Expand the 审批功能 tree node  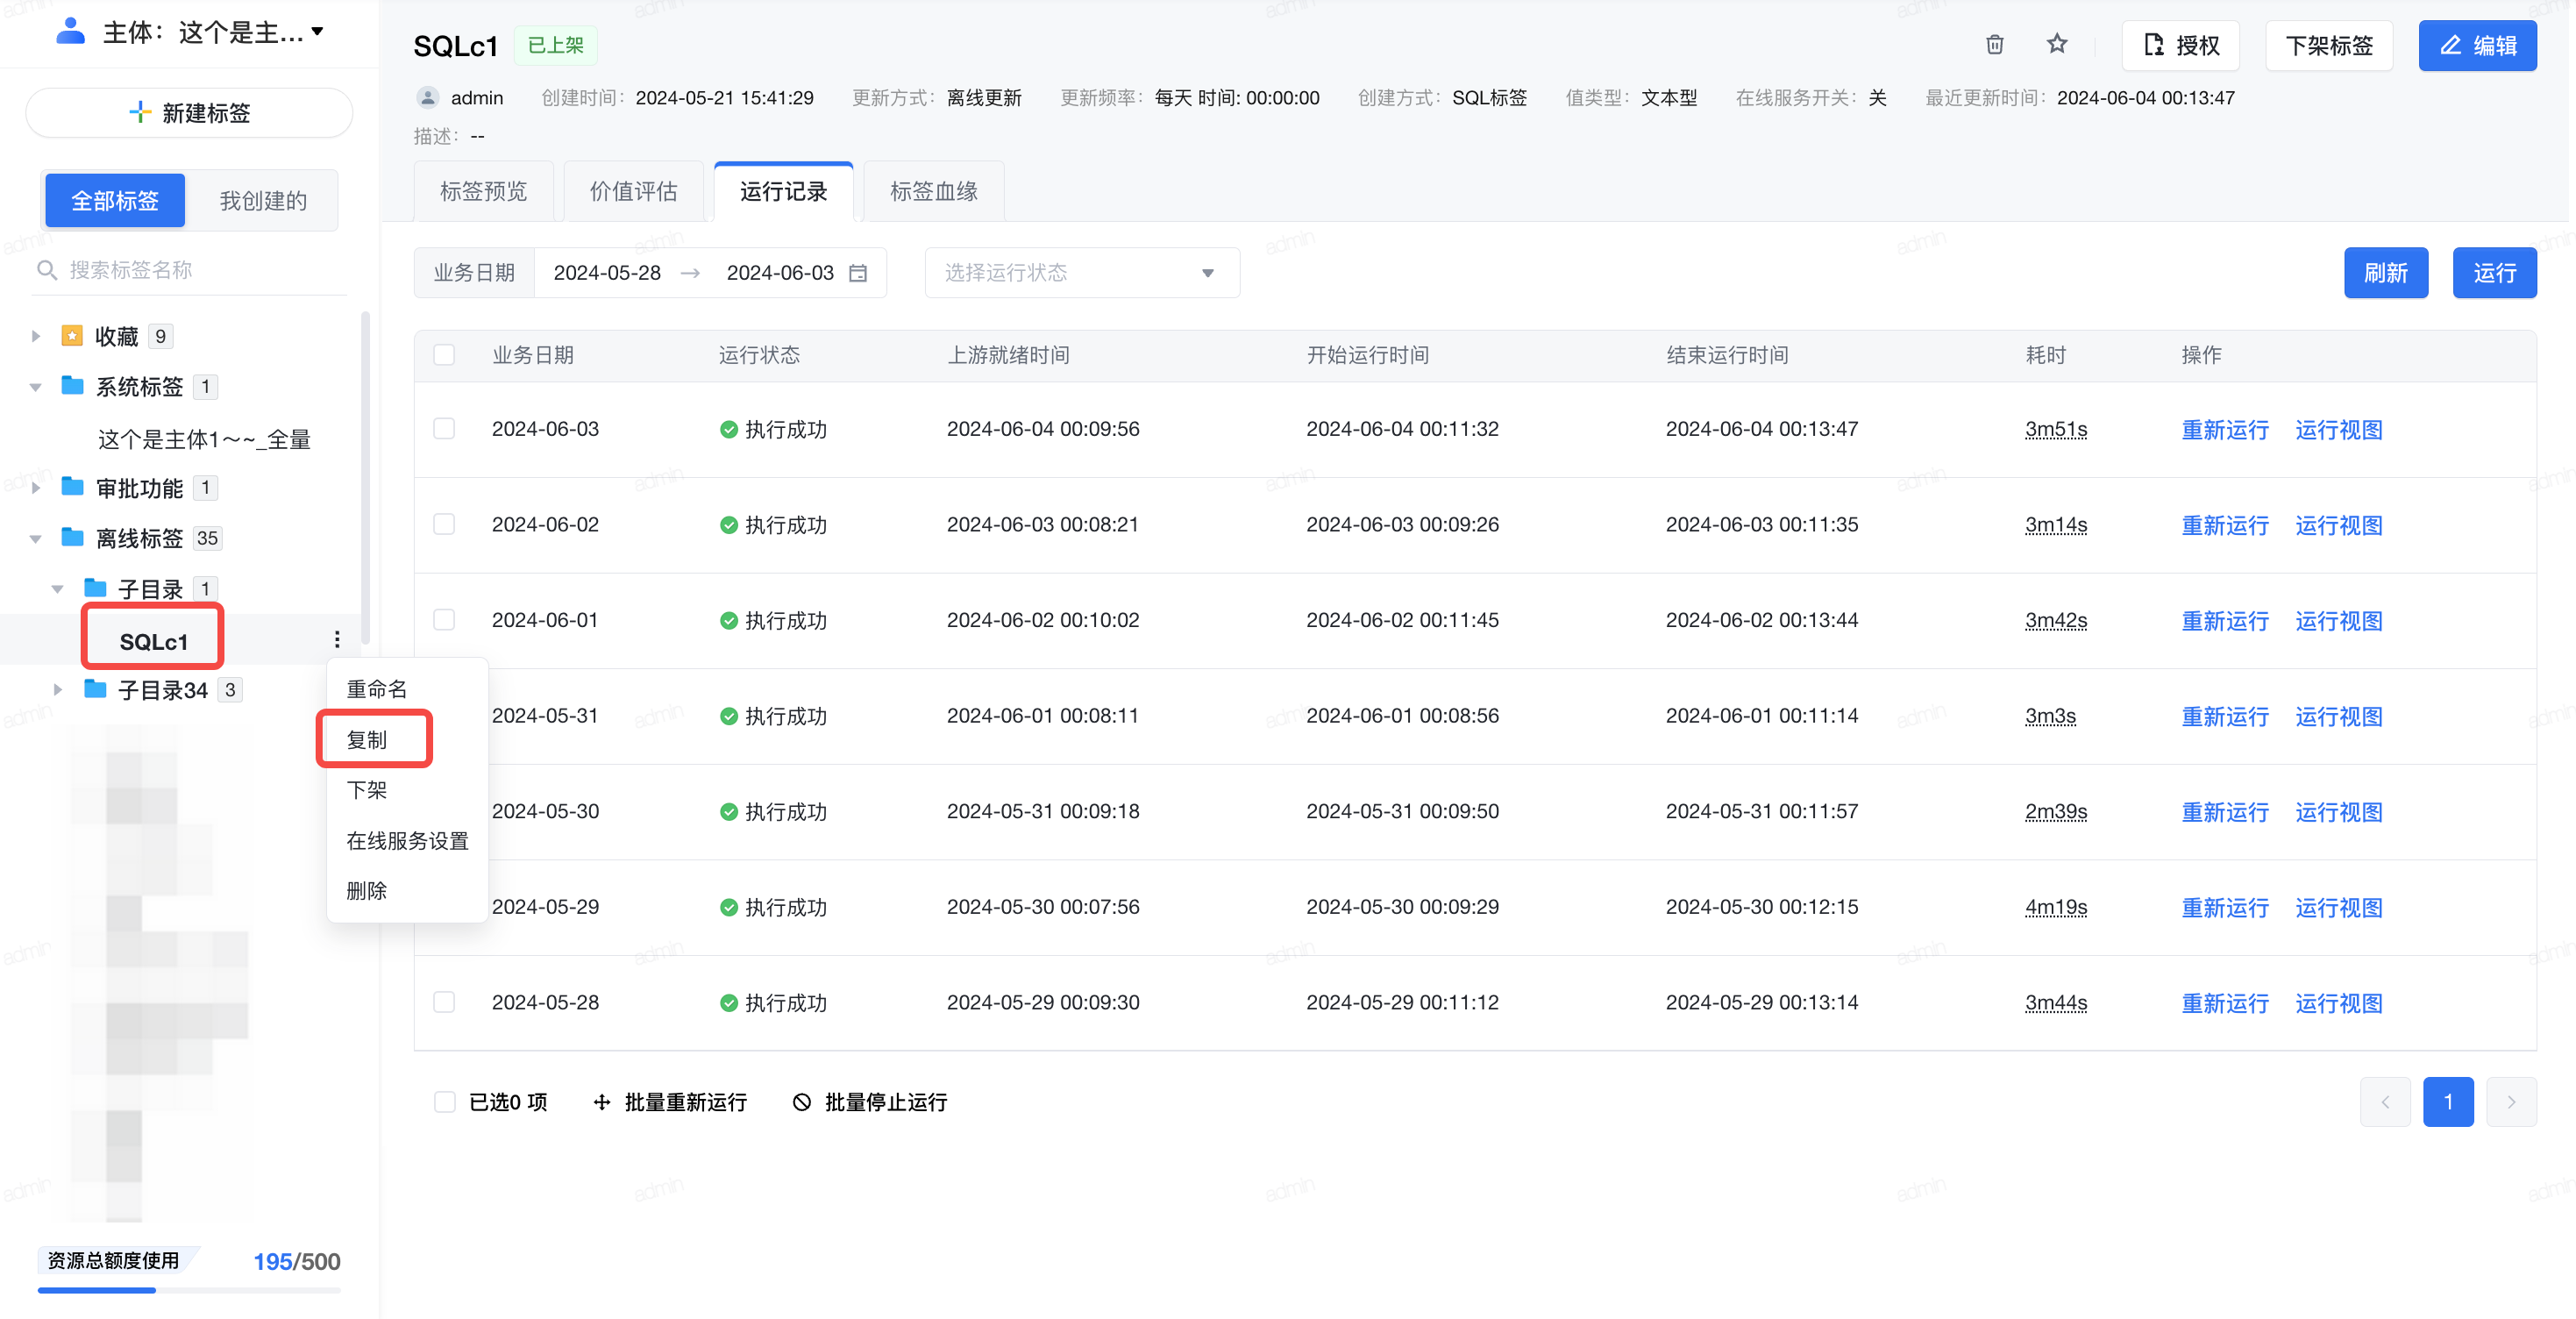[x=36, y=488]
